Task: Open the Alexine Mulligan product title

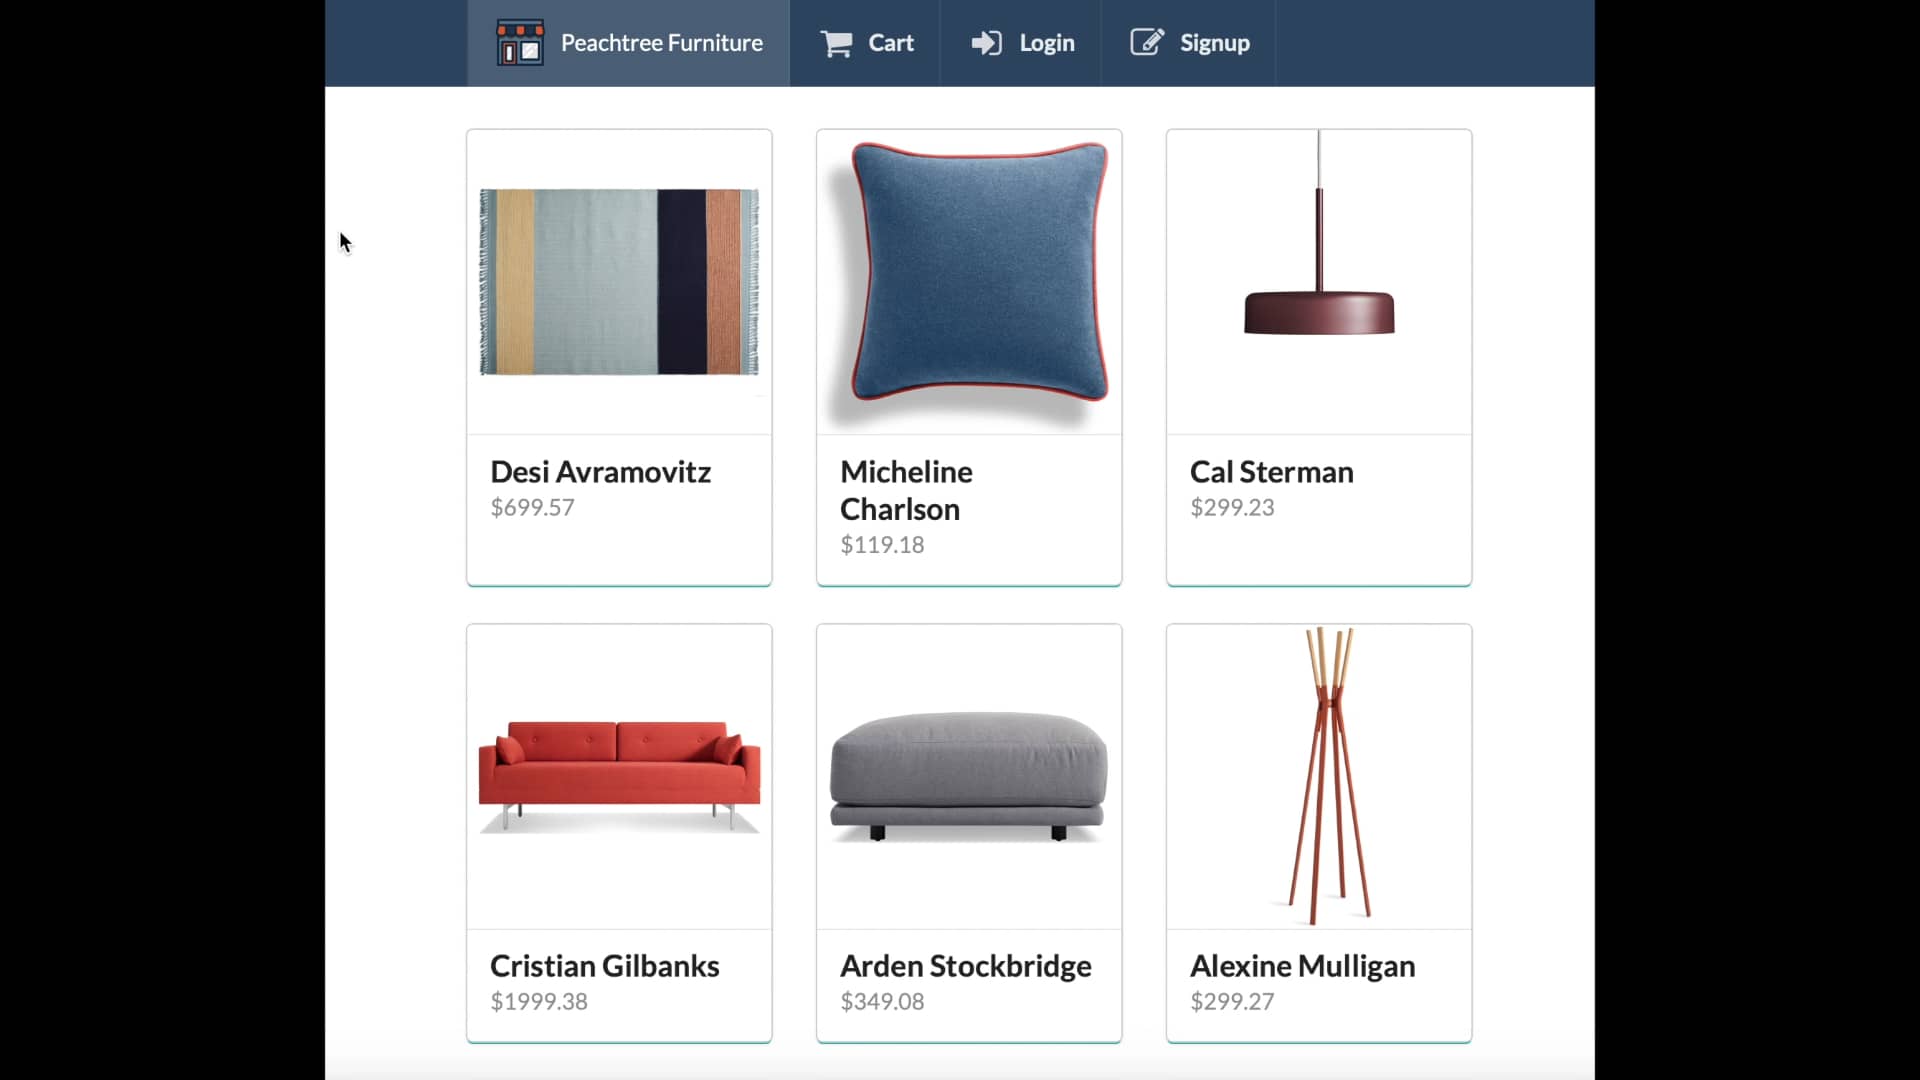Action: [1302, 966]
